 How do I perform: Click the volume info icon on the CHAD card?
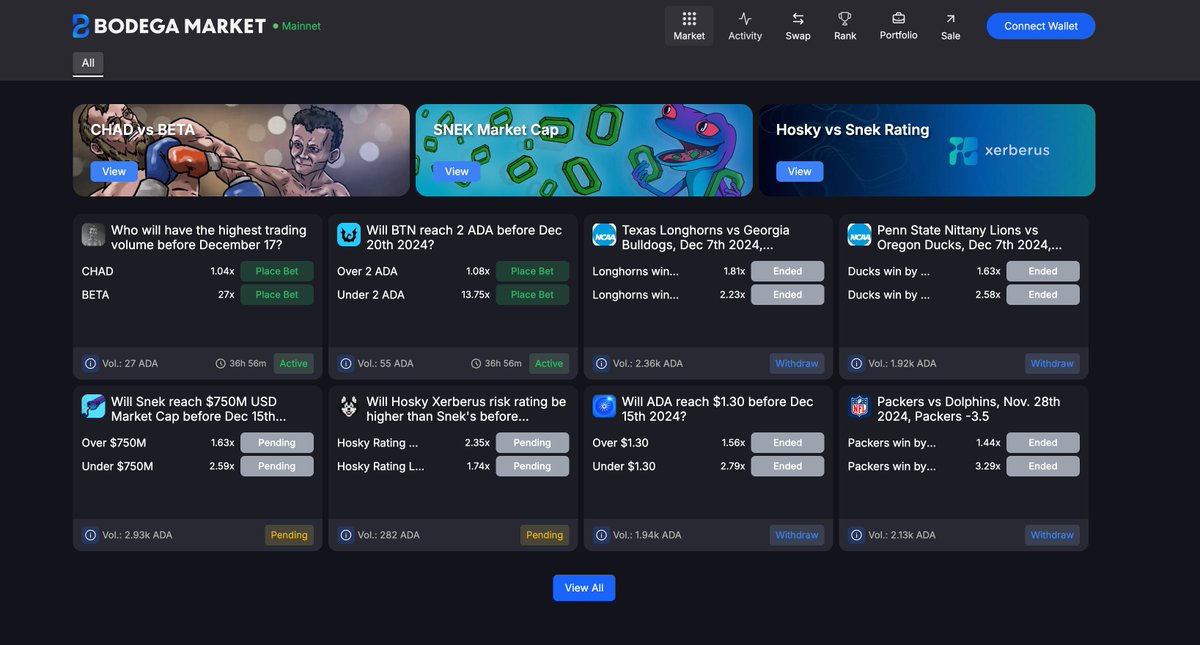90,363
